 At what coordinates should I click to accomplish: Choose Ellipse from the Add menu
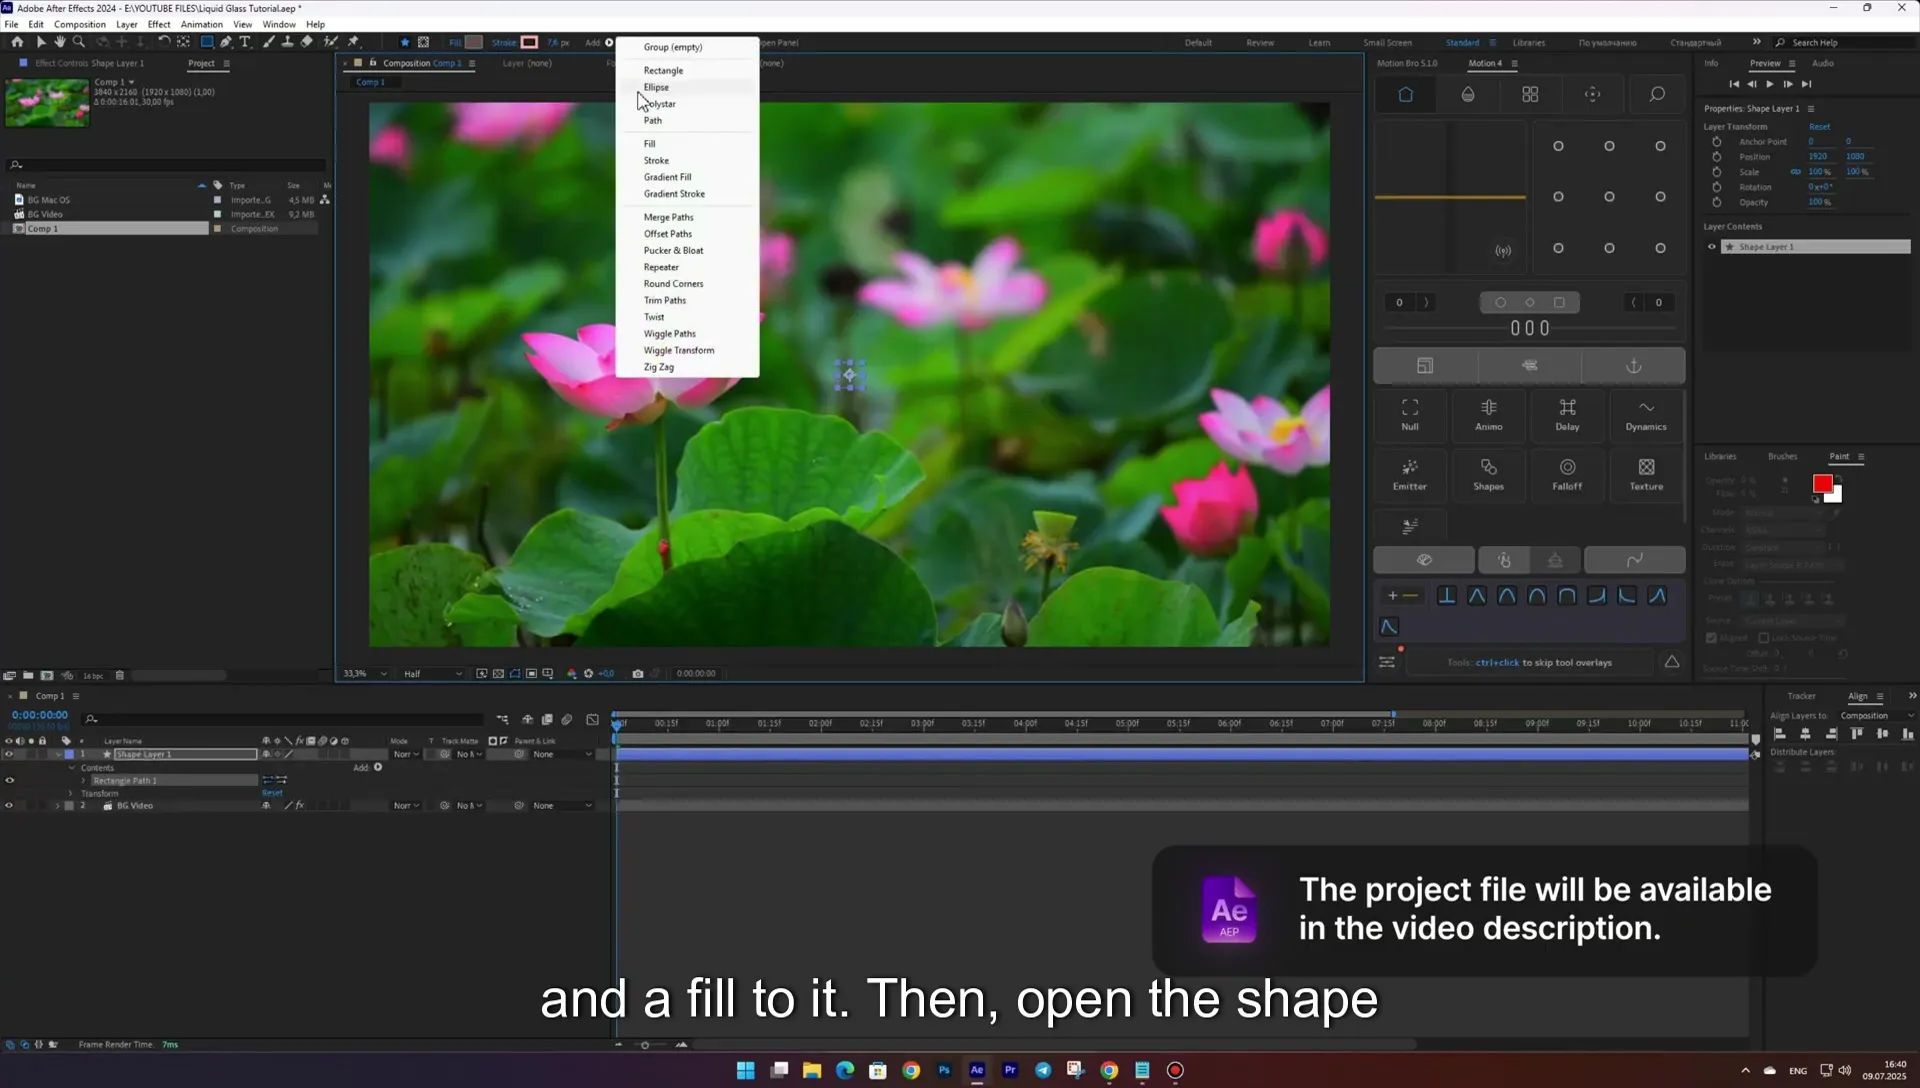tap(656, 87)
